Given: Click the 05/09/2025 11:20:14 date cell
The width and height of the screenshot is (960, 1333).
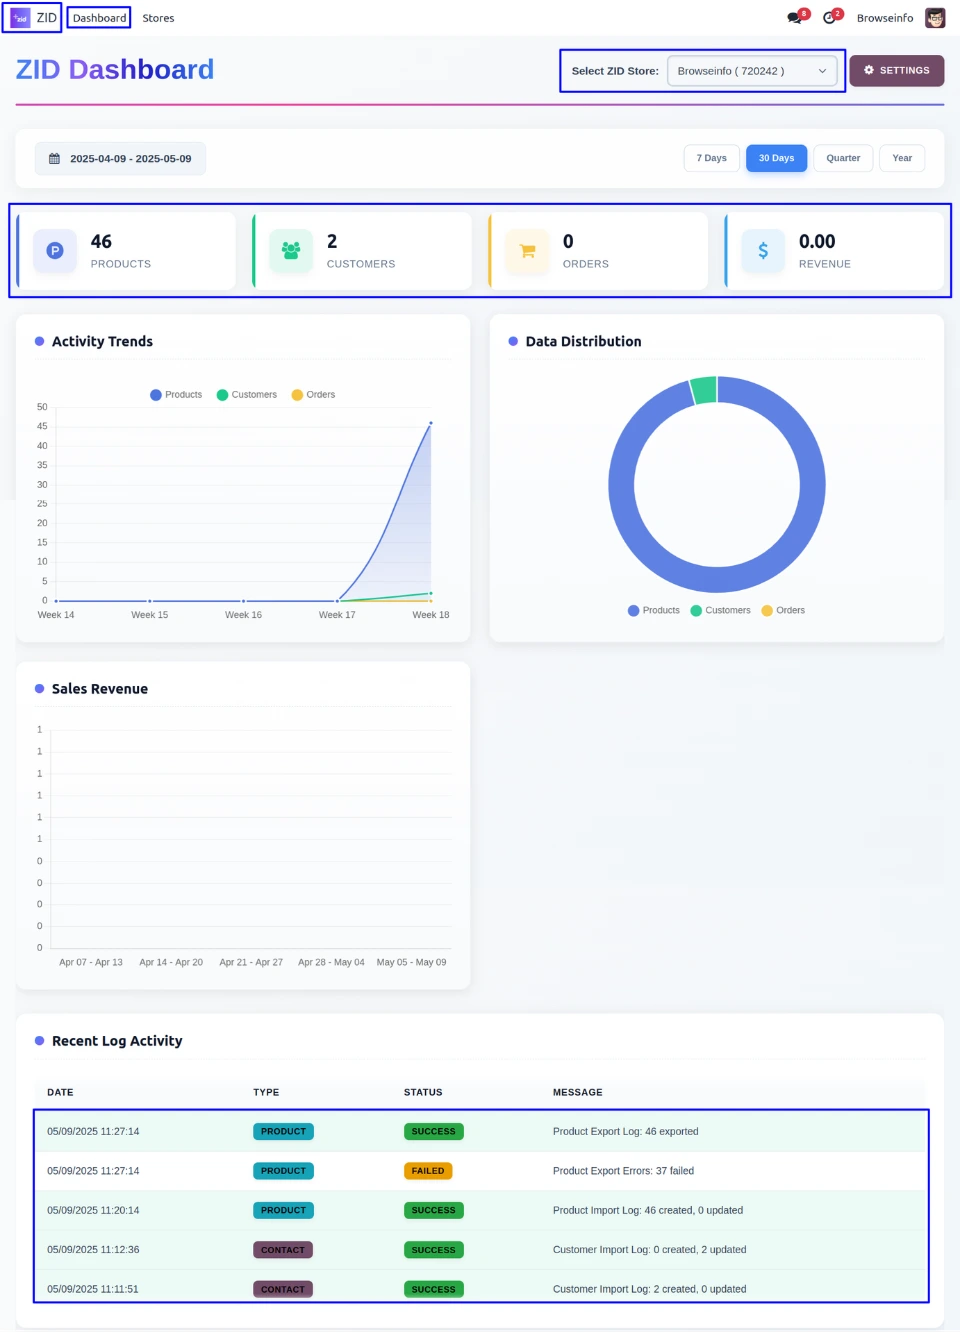Looking at the screenshot, I should coord(93,1210).
